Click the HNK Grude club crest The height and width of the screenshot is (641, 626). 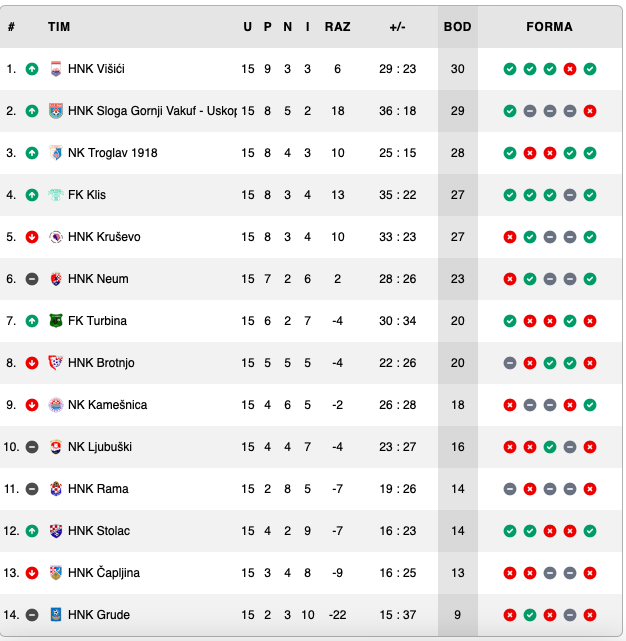click(x=56, y=614)
